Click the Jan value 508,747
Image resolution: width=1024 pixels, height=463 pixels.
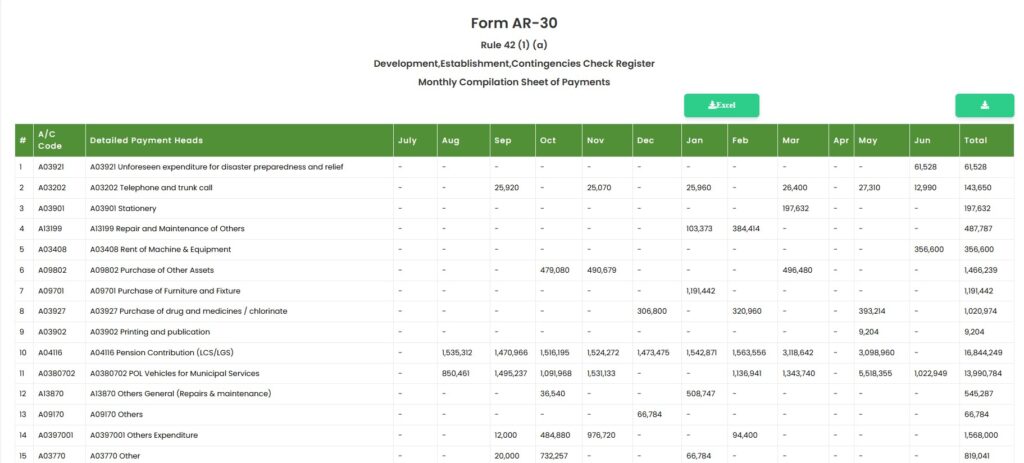[x=701, y=394]
